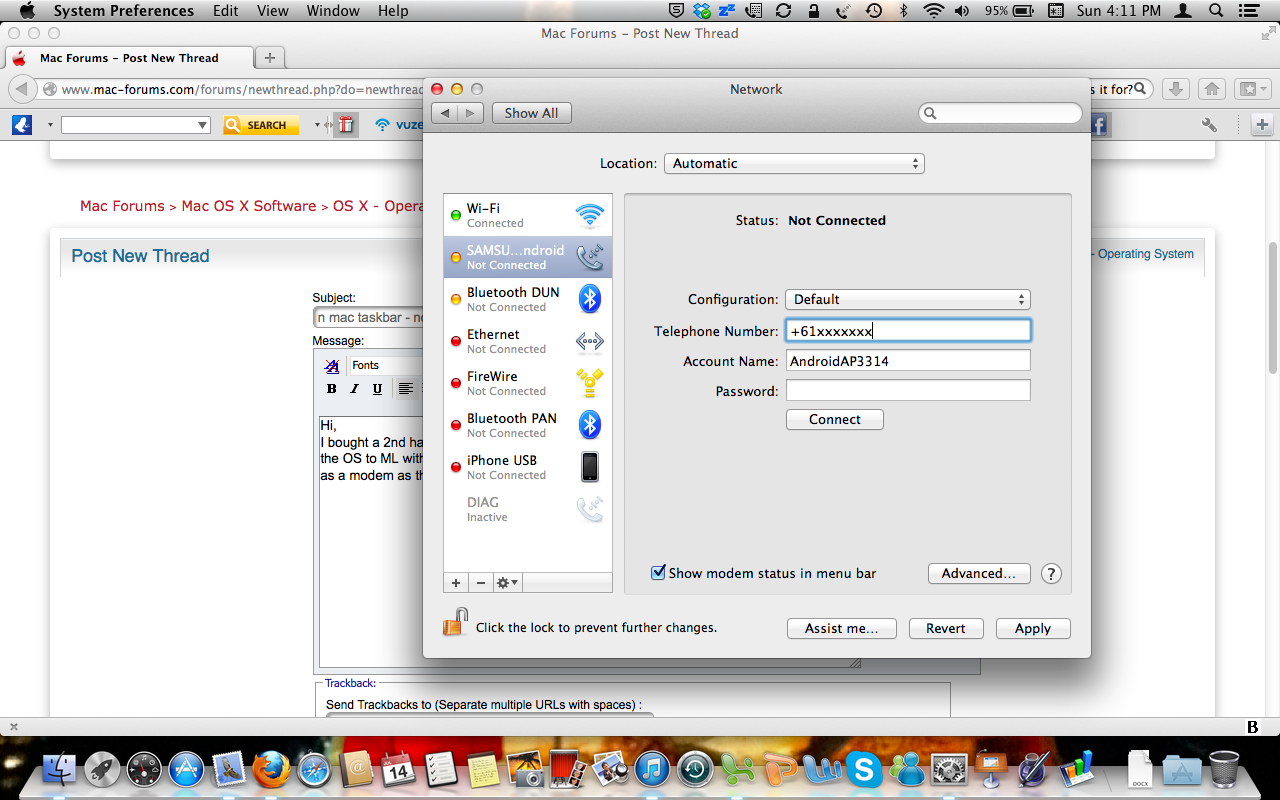Click Bold in the forum message editor
This screenshot has height=800, width=1280.
coord(331,389)
